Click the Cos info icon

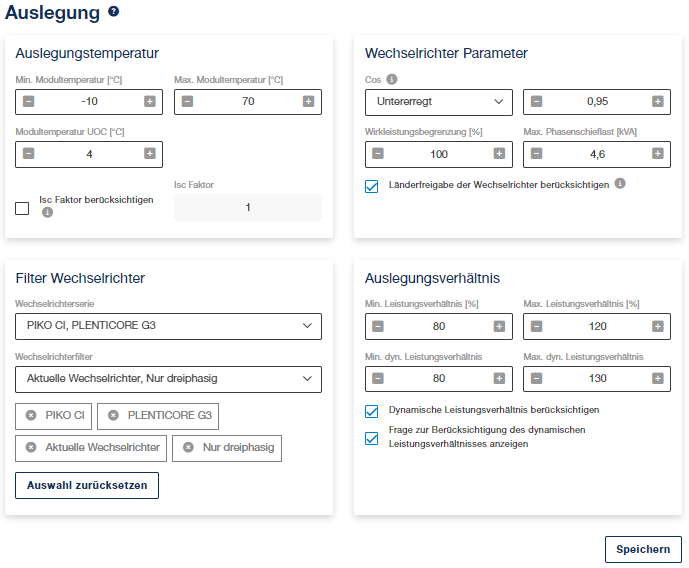392,79
